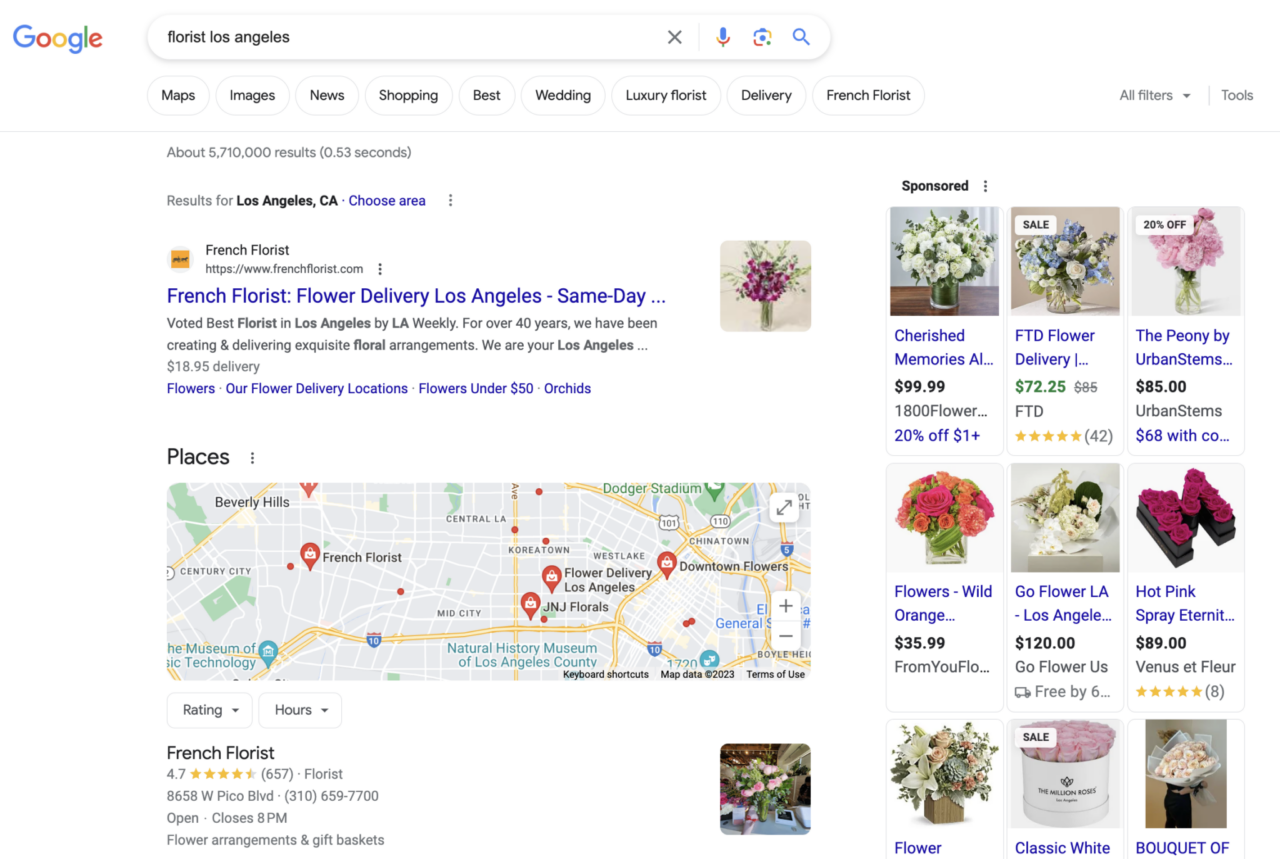Open Keyboard shortcuts on map
1280x859 pixels.
tap(606, 674)
